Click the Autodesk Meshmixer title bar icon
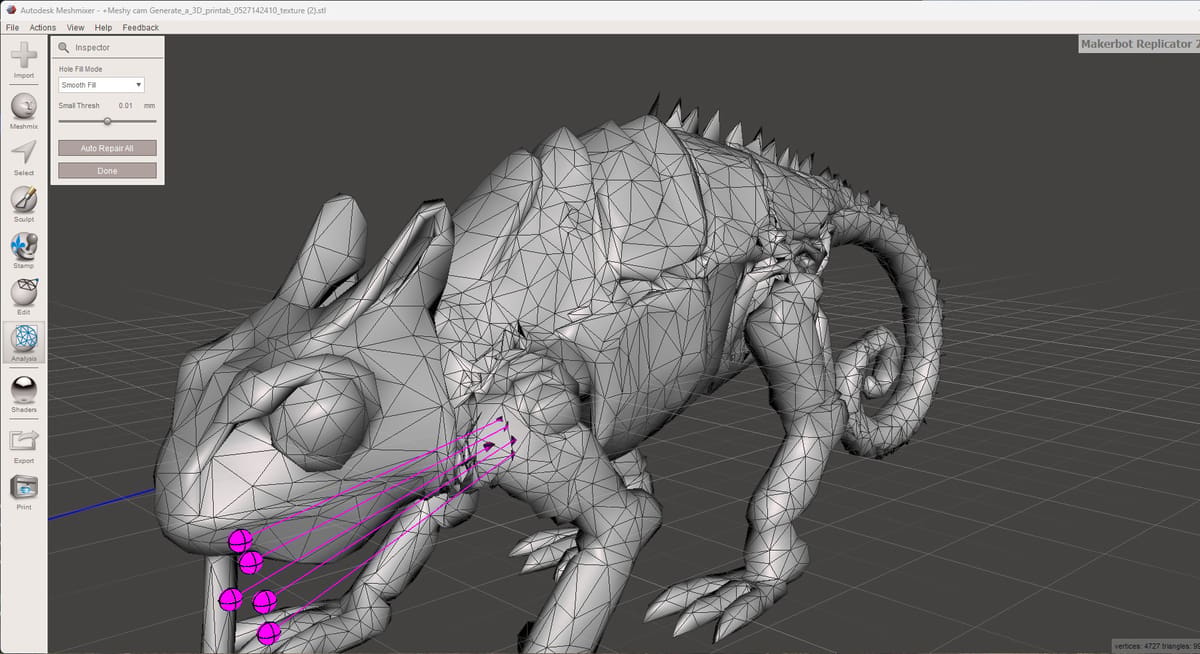This screenshot has width=1200, height=654. coord(9,10)
